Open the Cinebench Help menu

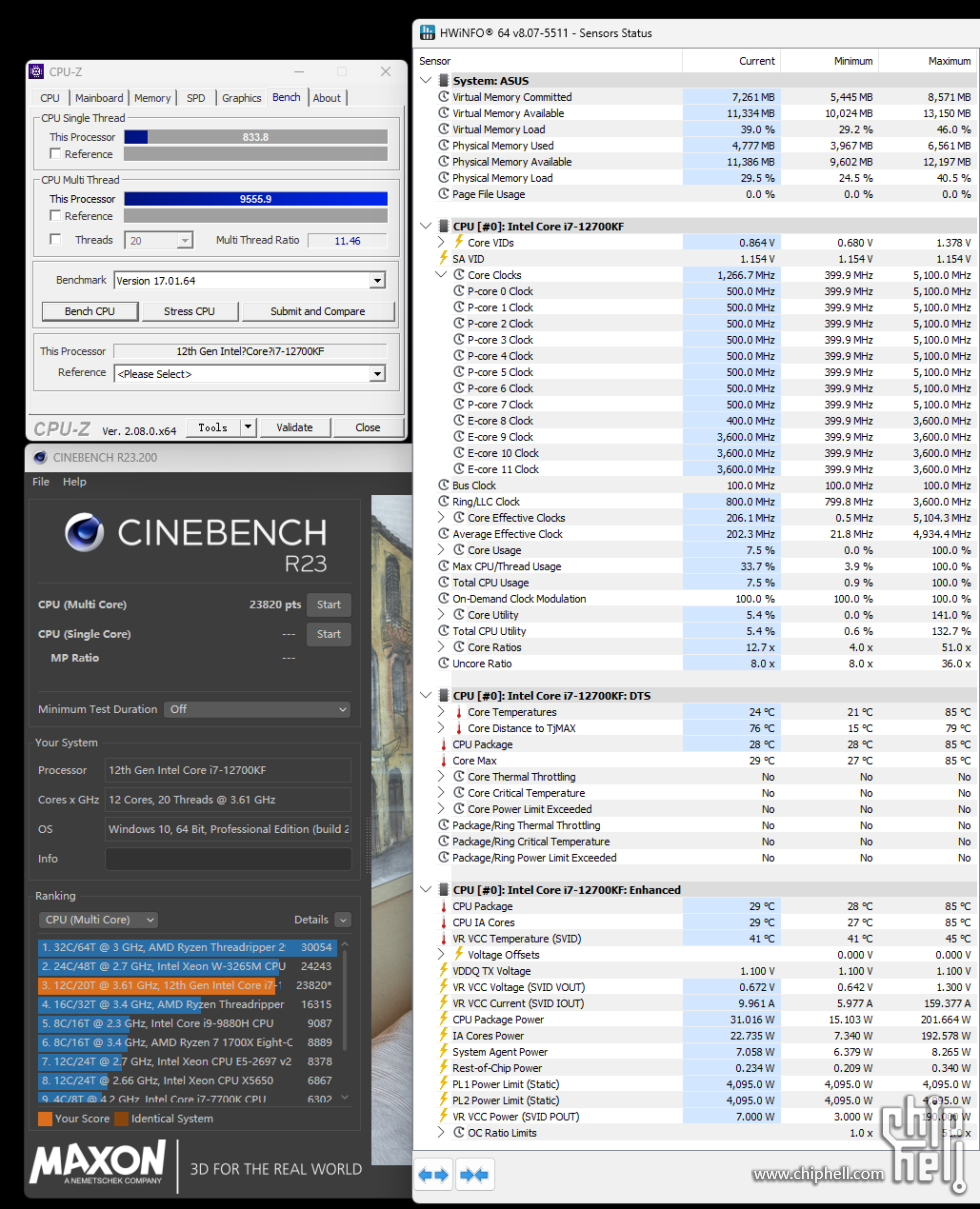point(75,482)
